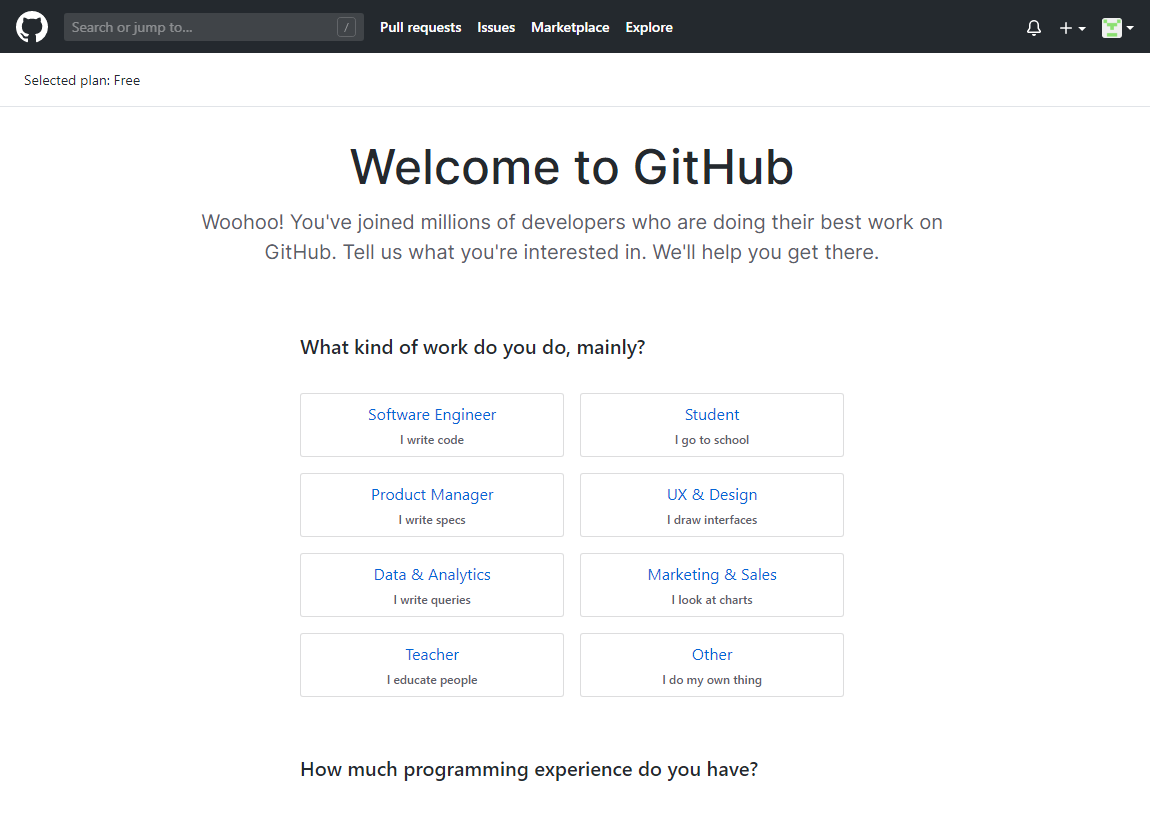Open the notifications bell
The image size is (1150, 819).
click(x=1034, y=28)
